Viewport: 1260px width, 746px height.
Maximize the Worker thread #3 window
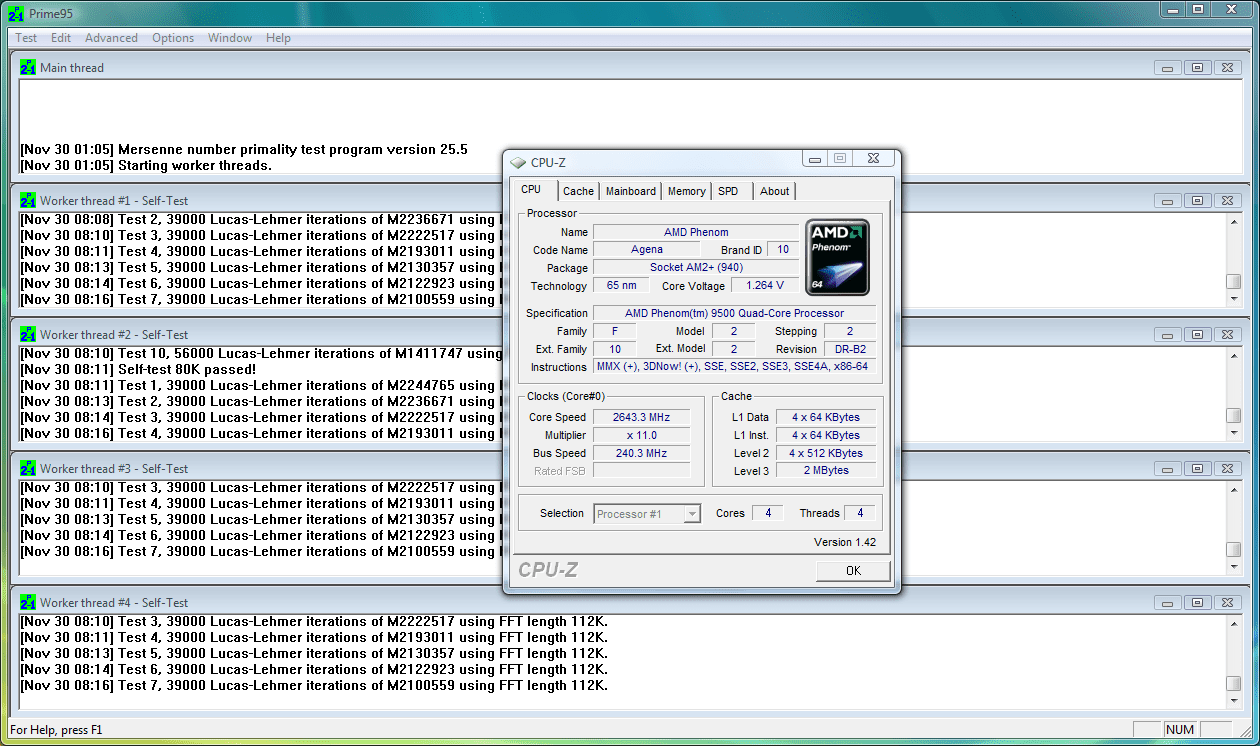[1197, 469]
